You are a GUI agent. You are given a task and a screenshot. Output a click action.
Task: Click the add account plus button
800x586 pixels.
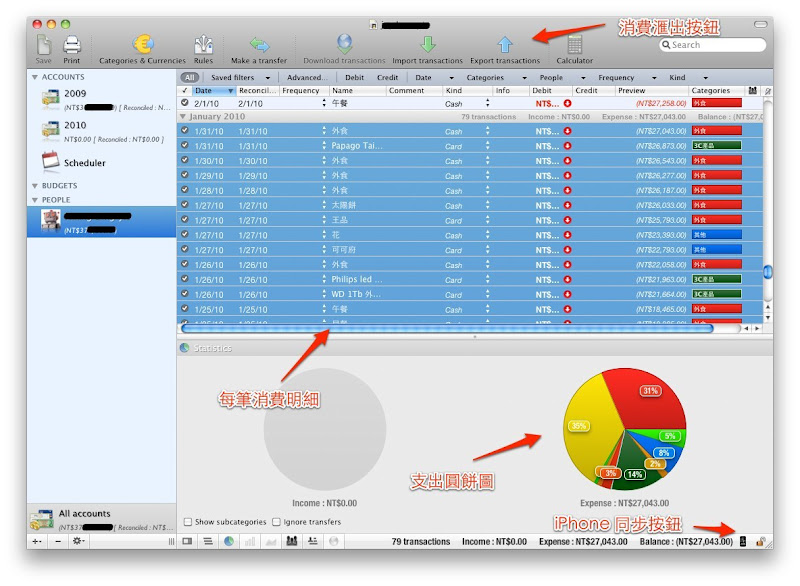(x=37, y=541)
